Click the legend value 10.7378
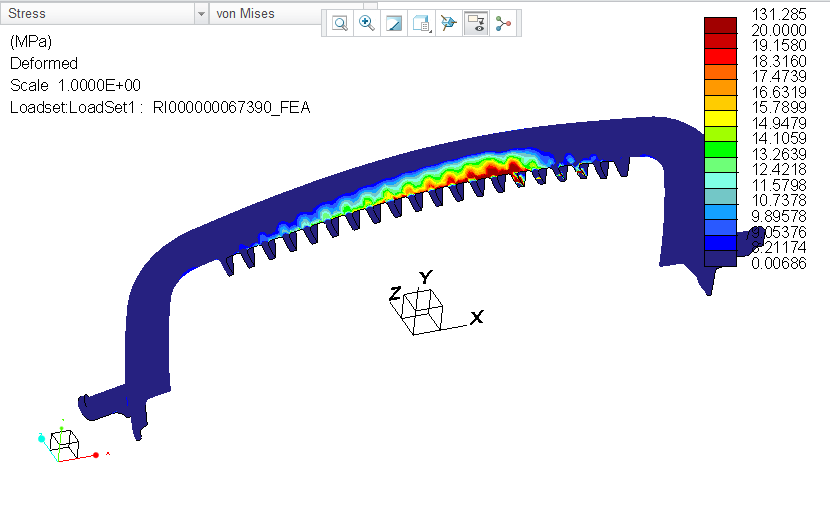 [x=779, y=201]
